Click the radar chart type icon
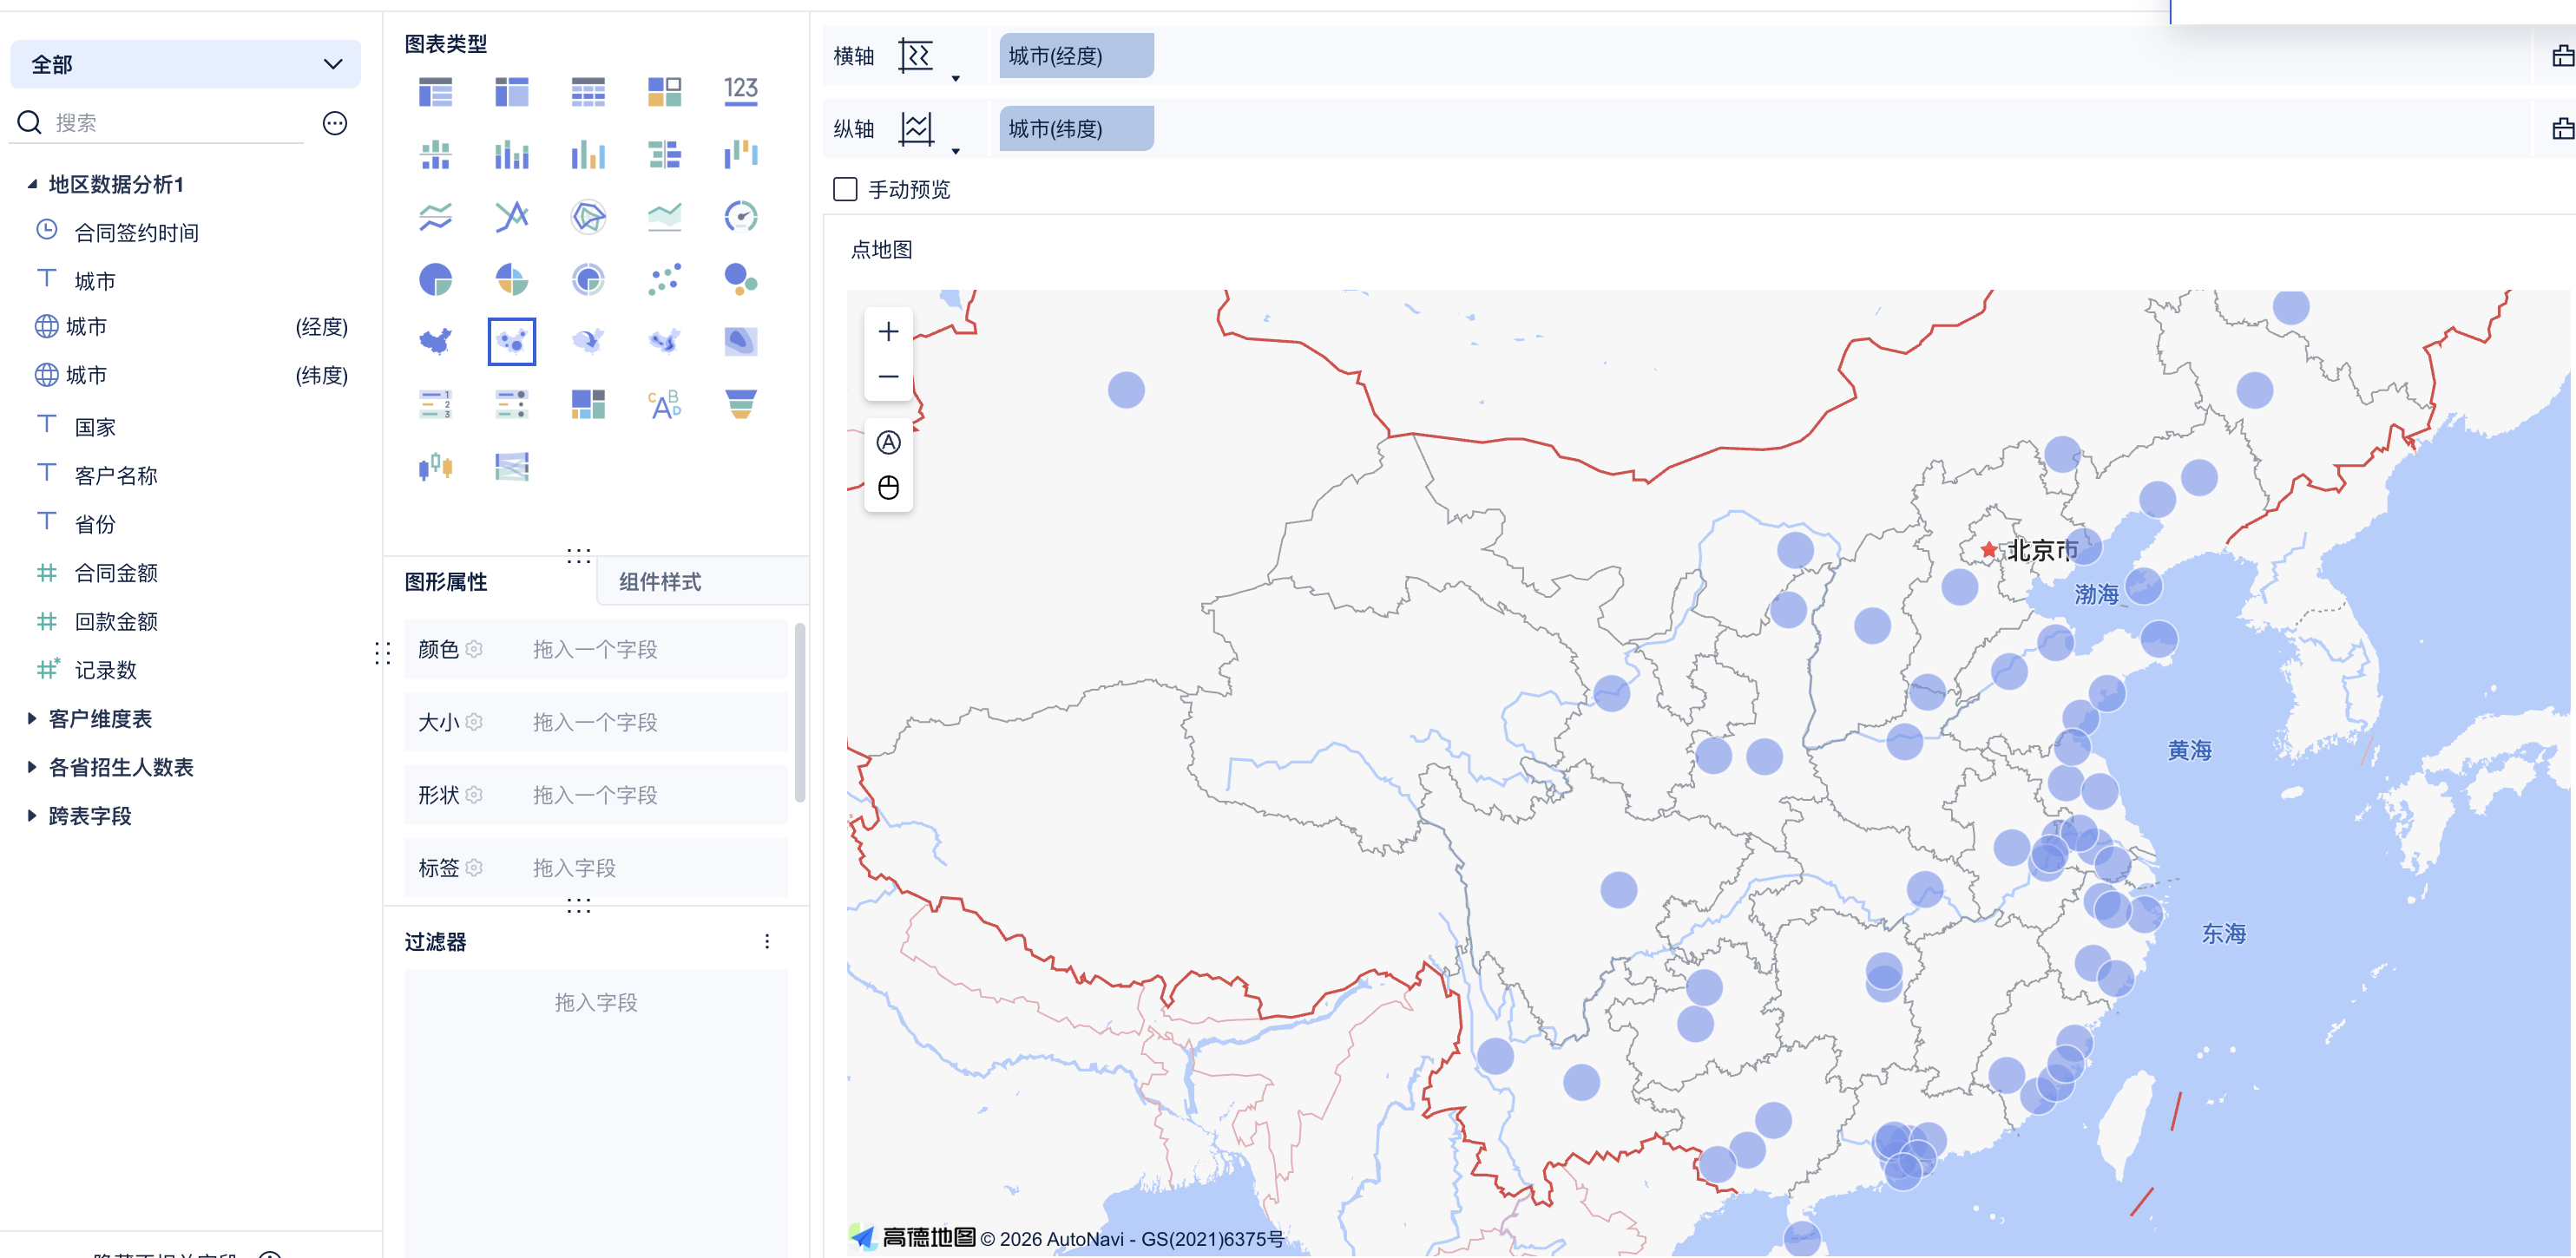The width and height of the screenshot is (2576, 1258). tap(588, 217)
